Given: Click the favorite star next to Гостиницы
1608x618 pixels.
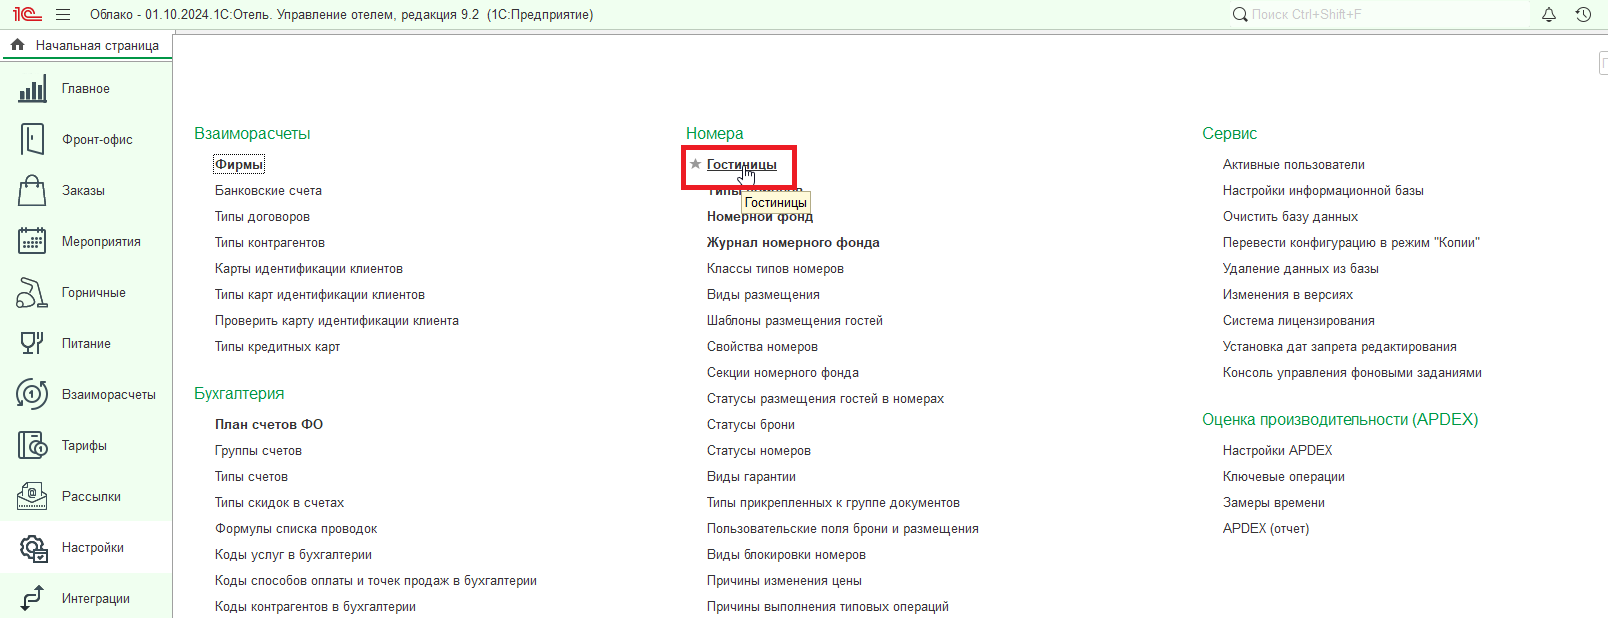Looking at the screenshot, I should coord(695,164).
